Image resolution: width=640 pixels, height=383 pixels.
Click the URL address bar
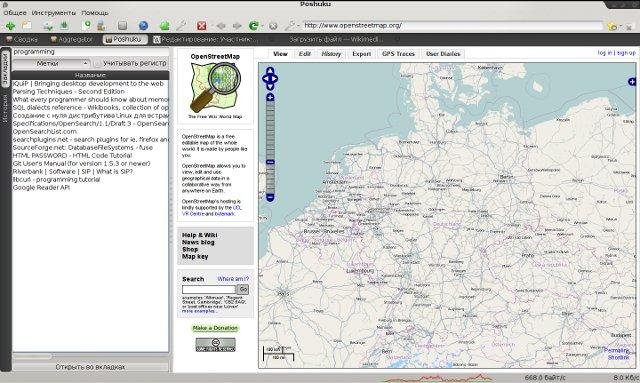pos(452,26)
